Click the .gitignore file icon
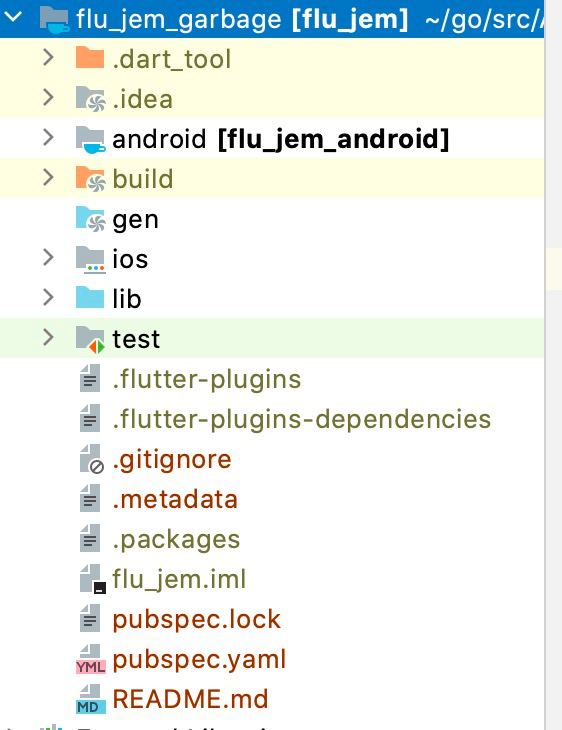Screen dimensions: 562x730 tap(92, 459)
